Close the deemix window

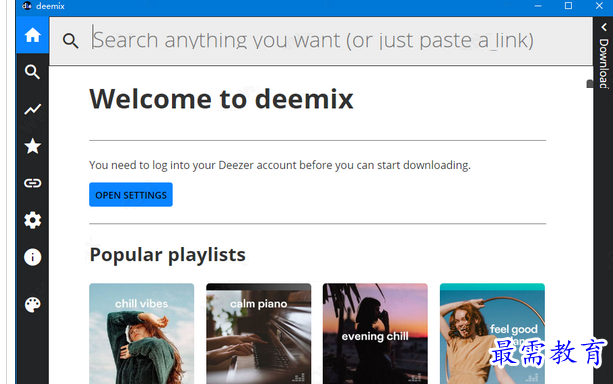[599, 6]
